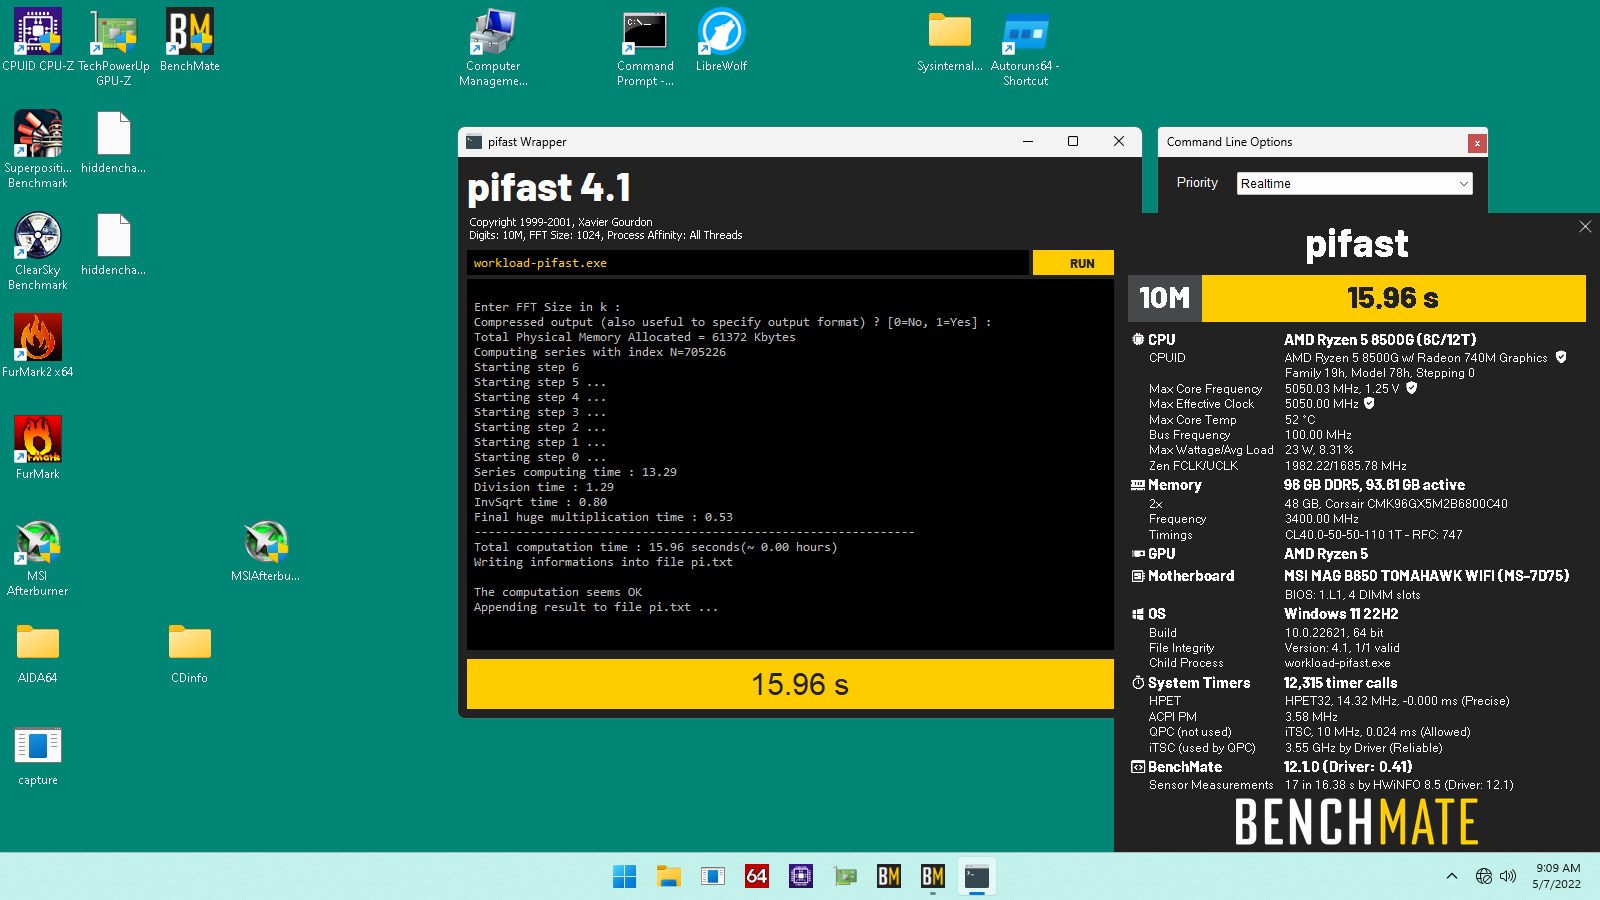Click the 15.96 s result bar in pifast Wrapper
The image size is (1600, 900).
coord(790,684)
